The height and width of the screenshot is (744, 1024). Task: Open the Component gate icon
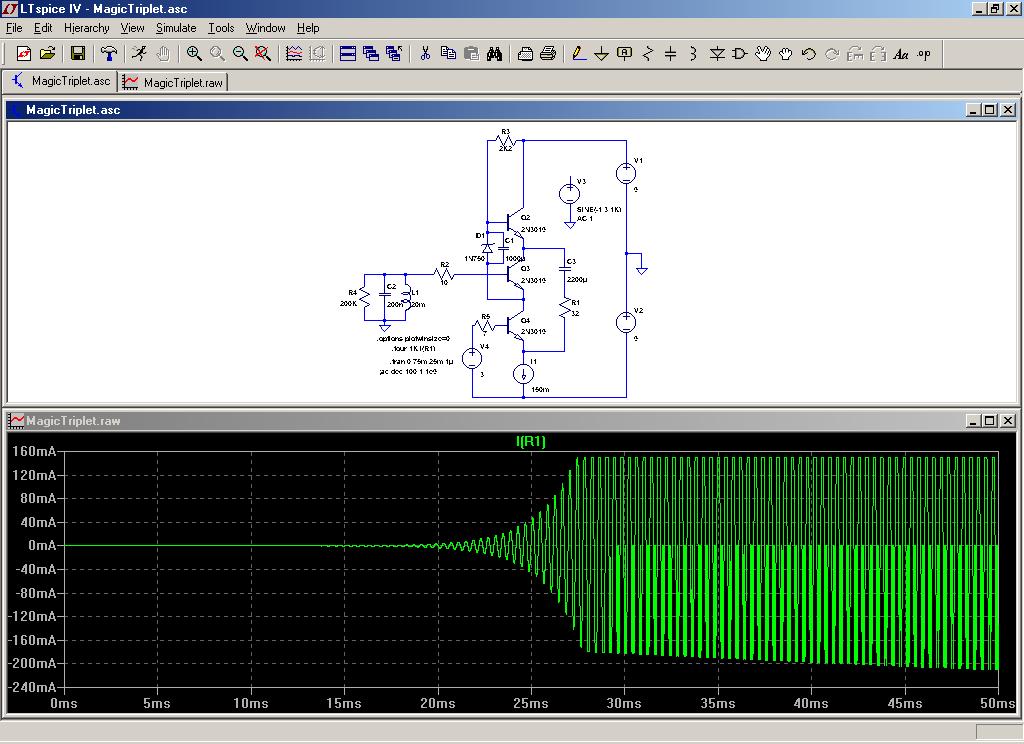[739, 54]
